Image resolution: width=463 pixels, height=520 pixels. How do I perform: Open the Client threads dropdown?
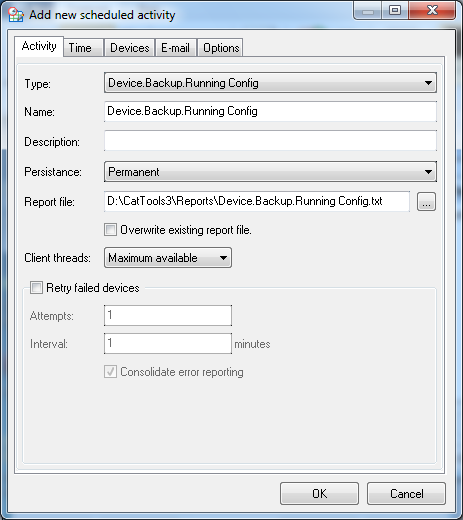pyautogui.click(x=168, y=258)
